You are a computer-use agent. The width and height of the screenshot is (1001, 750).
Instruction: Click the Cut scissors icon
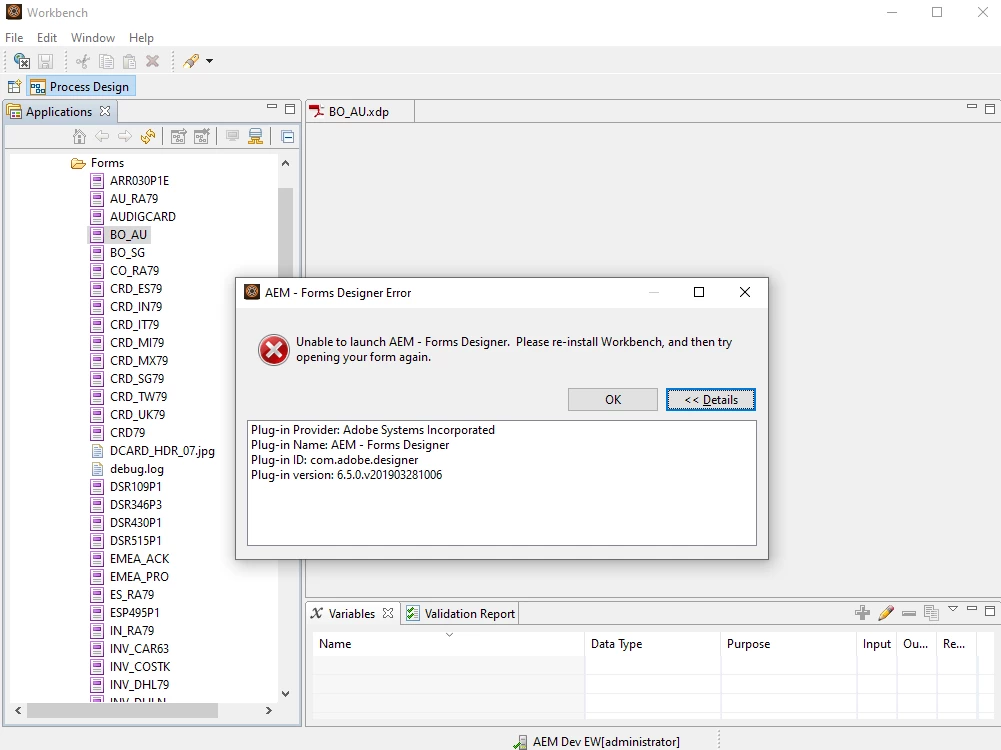click(82, 61)
